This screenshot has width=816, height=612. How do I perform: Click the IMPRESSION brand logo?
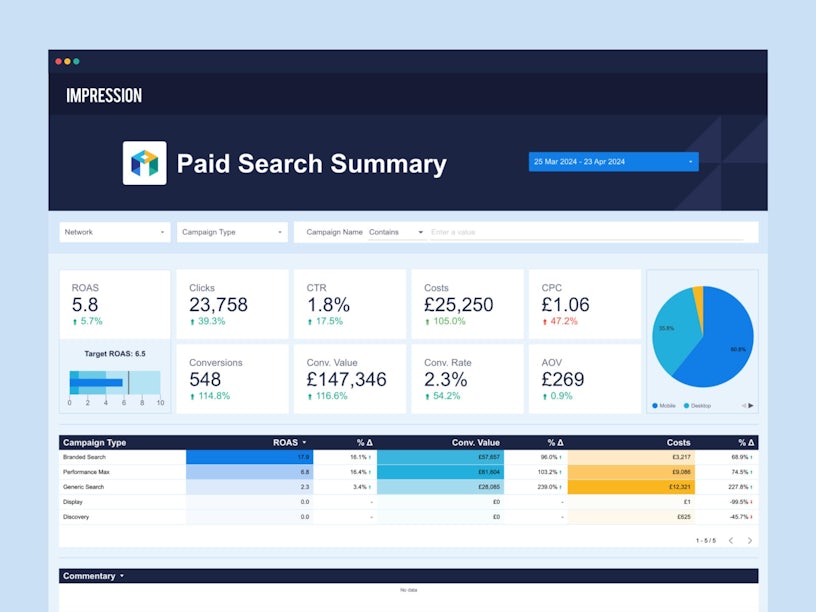point(104,96)
